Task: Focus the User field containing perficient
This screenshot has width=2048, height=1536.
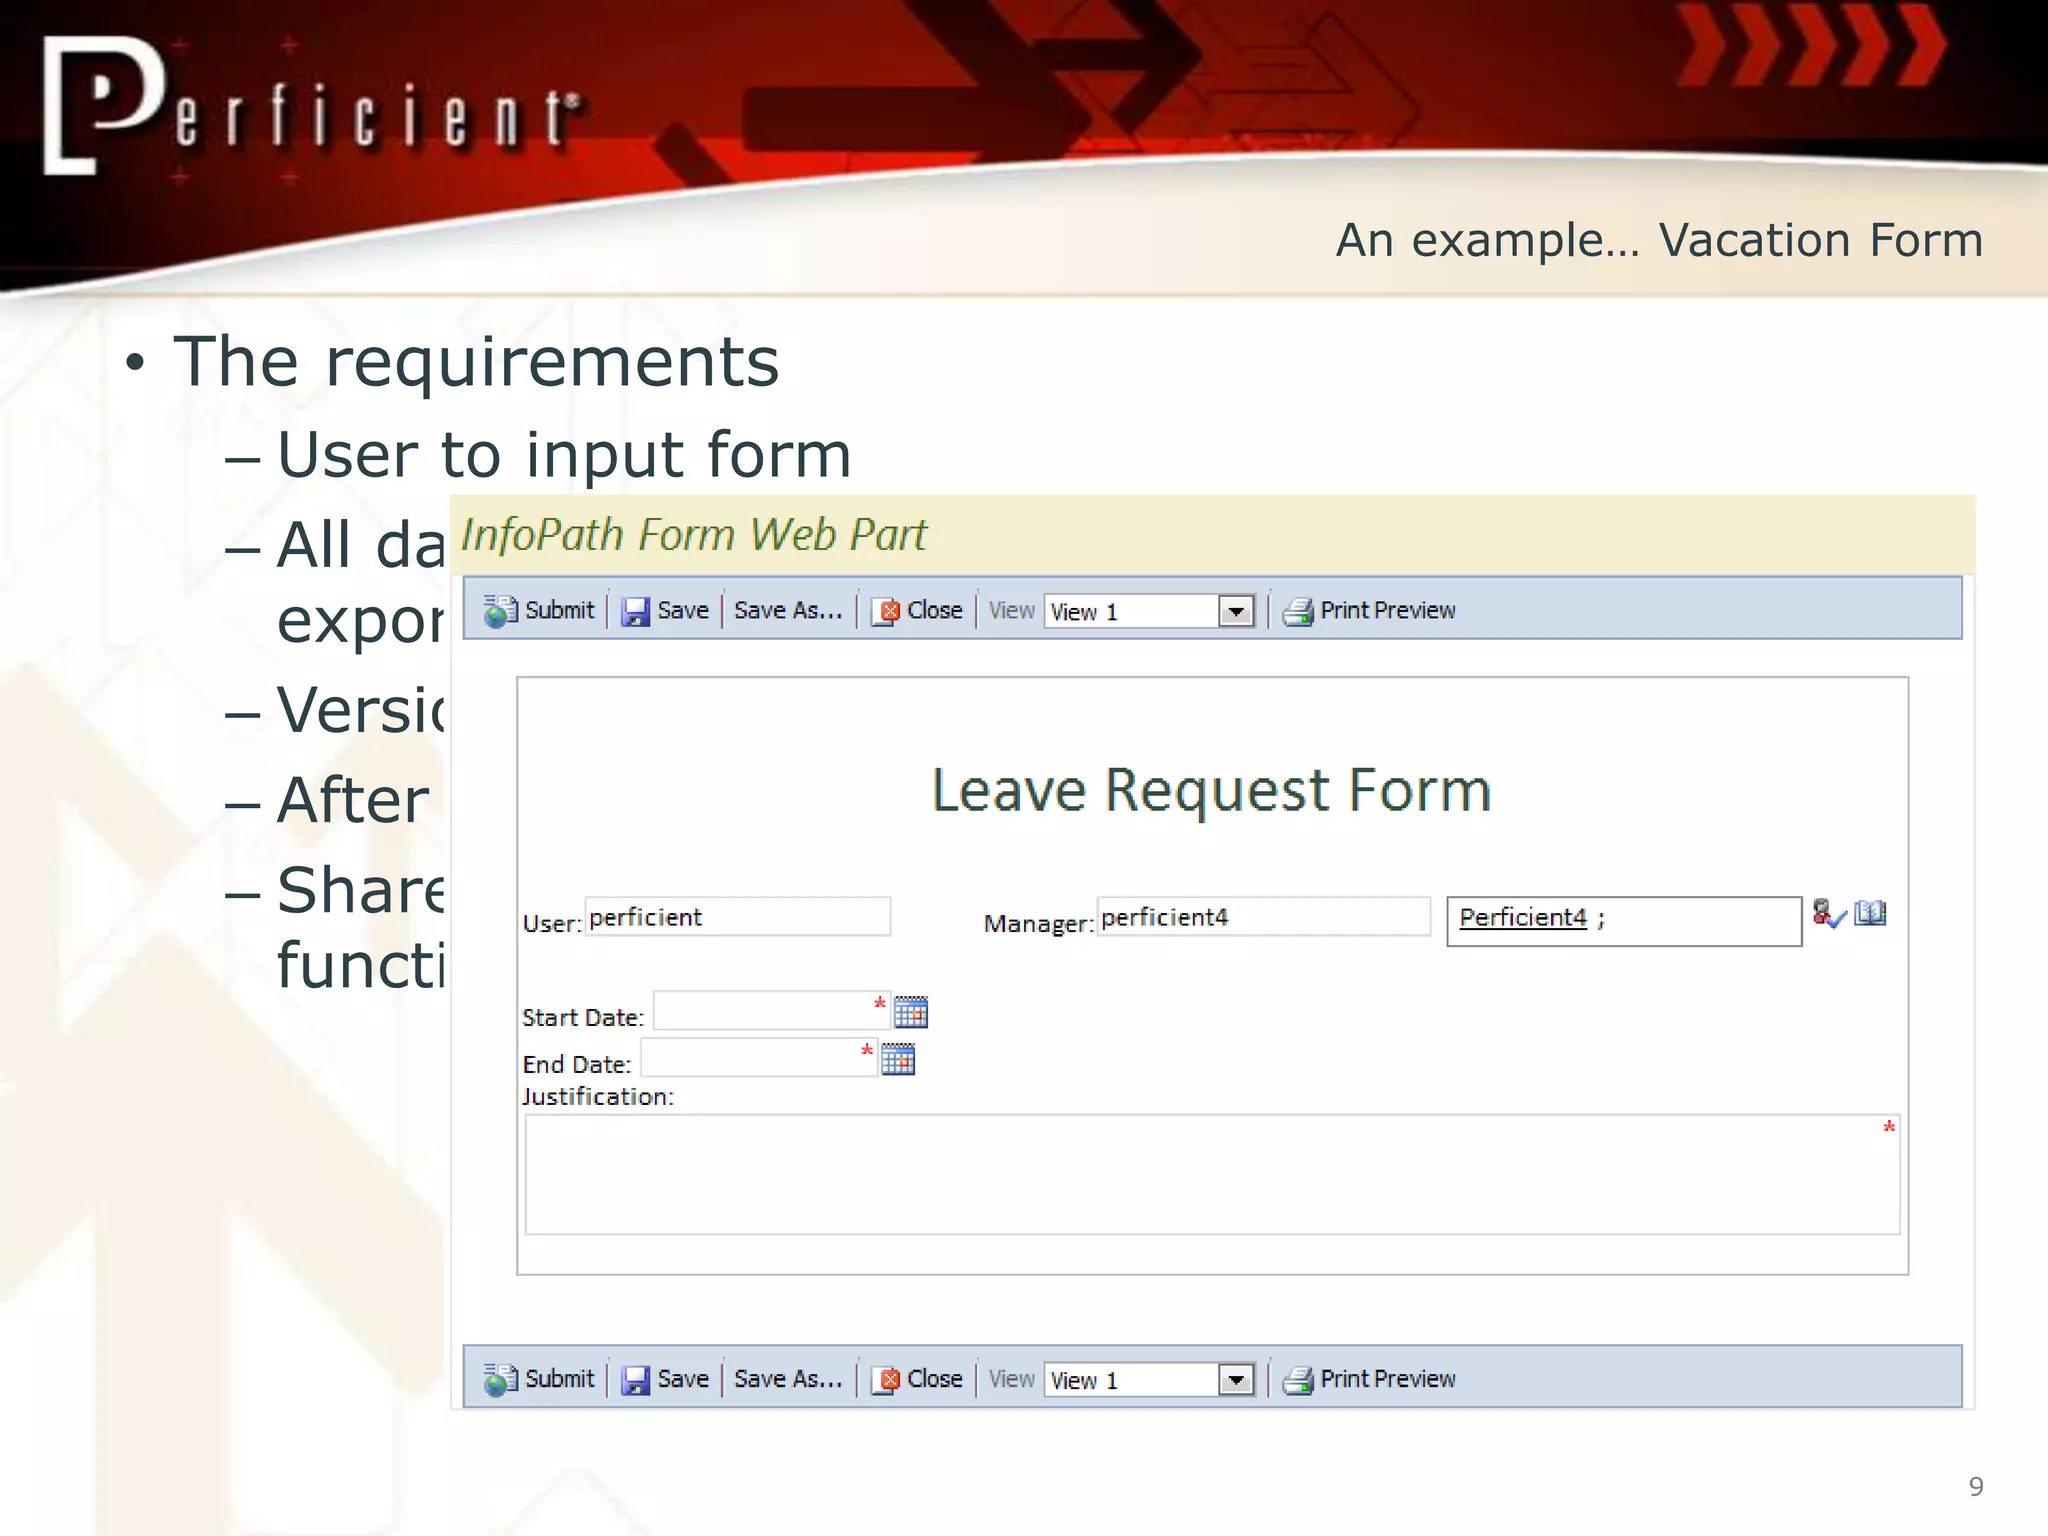Action: pos(738,916)
